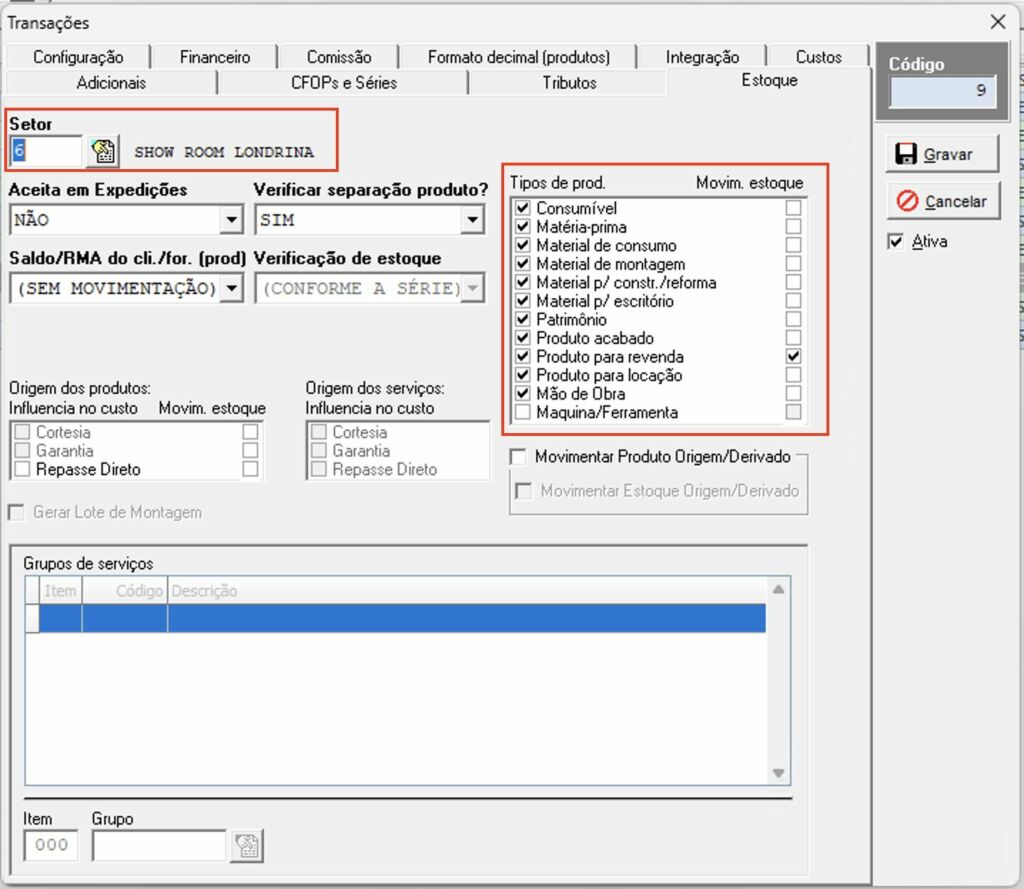Enable stock movement for Mão de Obra

(793, 393)
